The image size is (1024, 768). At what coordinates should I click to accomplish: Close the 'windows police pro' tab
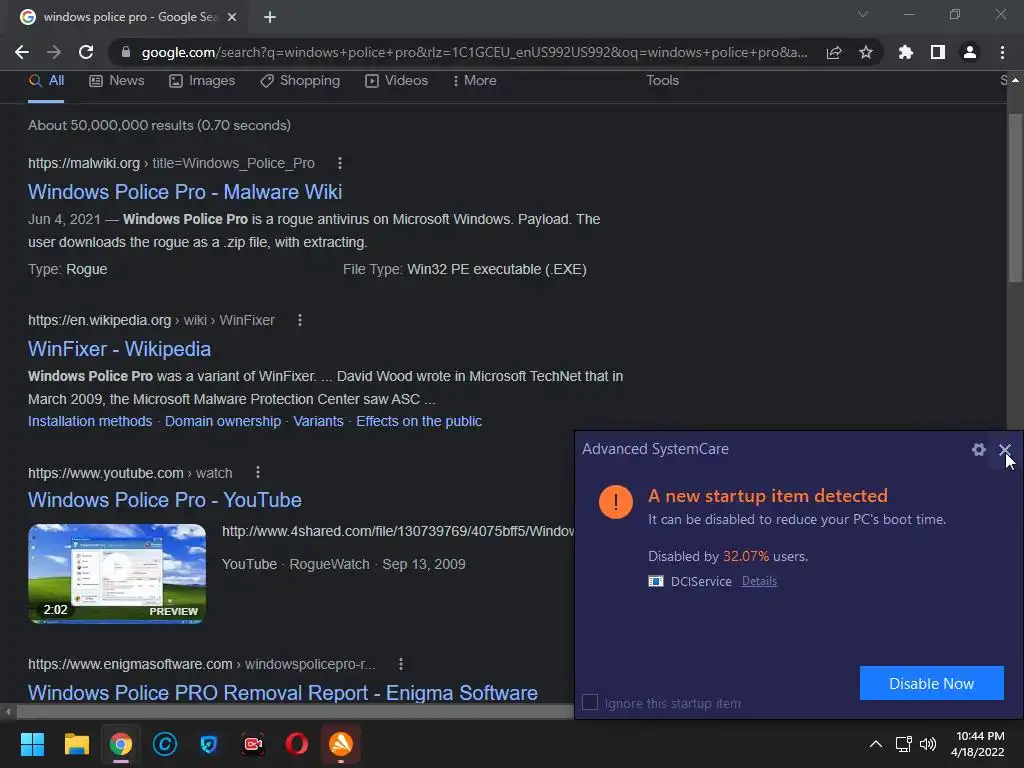point(232,17)
